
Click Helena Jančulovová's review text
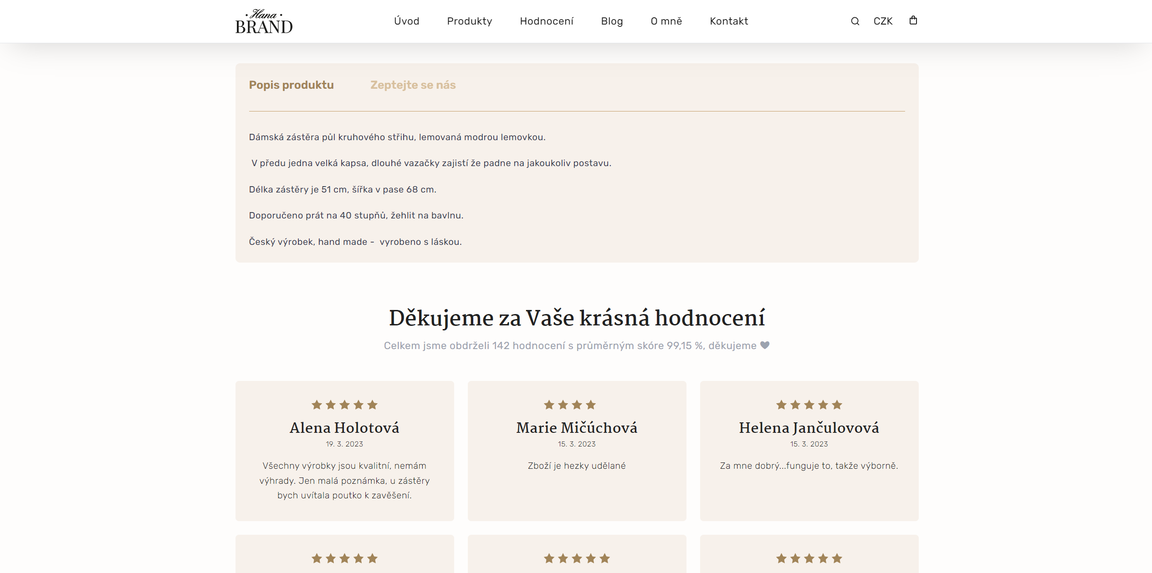tap(809, 466)
